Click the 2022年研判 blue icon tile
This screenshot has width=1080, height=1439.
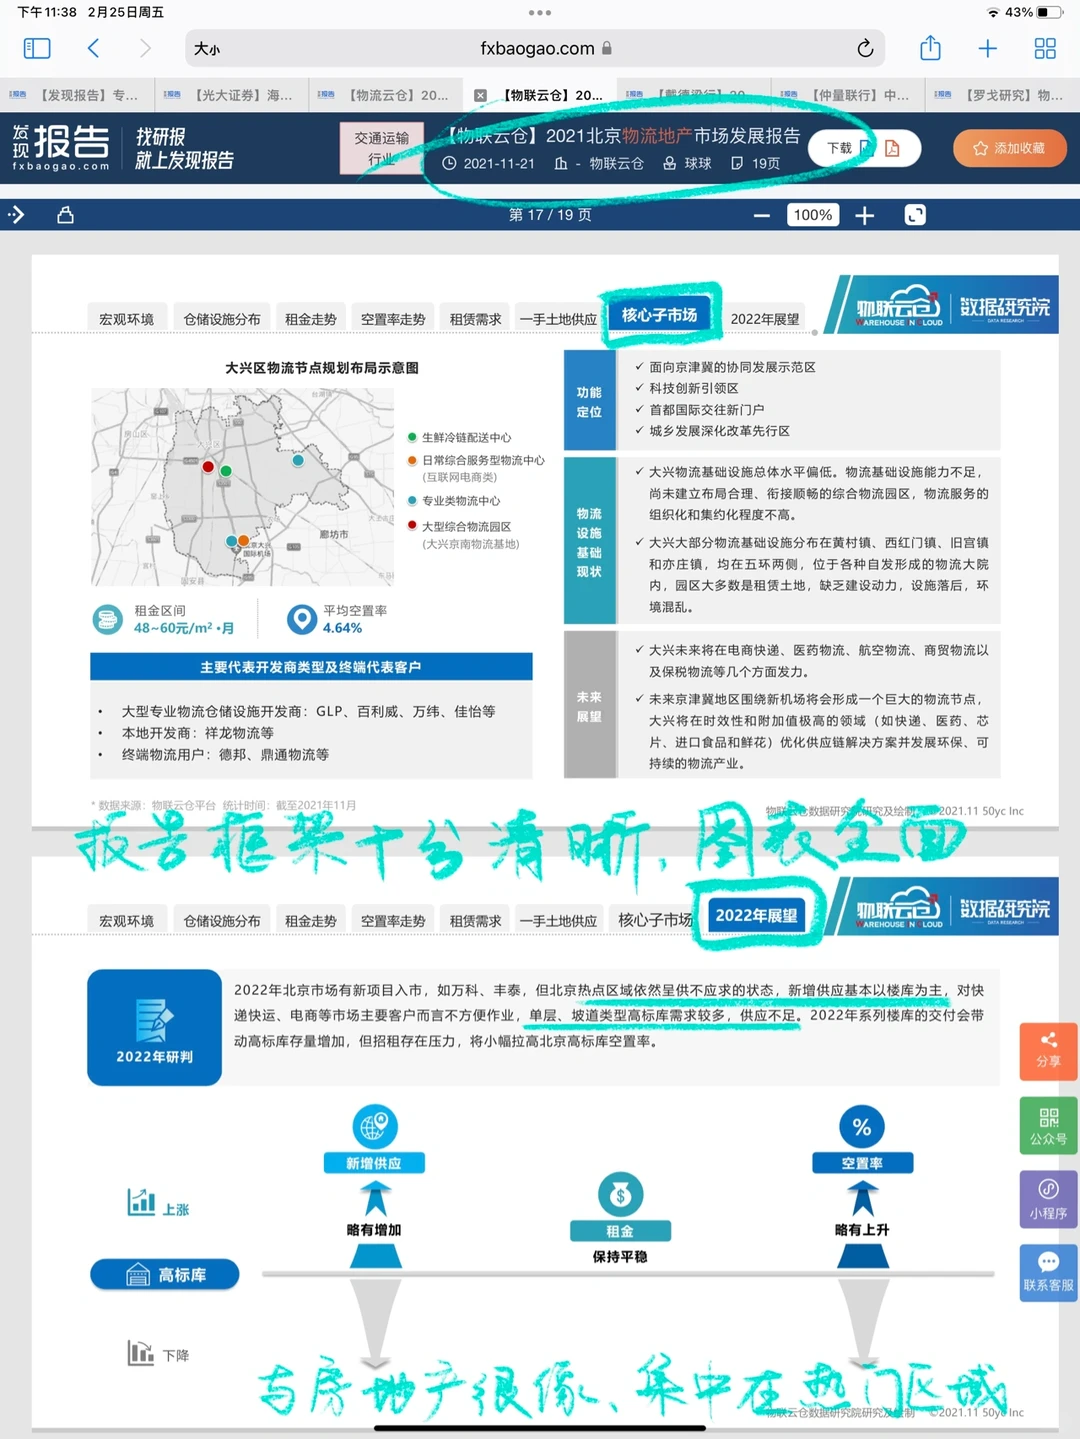click(x=154, y=1027)
